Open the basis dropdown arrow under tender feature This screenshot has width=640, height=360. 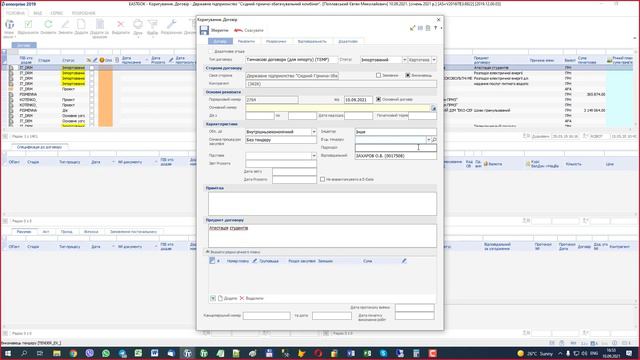[314, 156]
